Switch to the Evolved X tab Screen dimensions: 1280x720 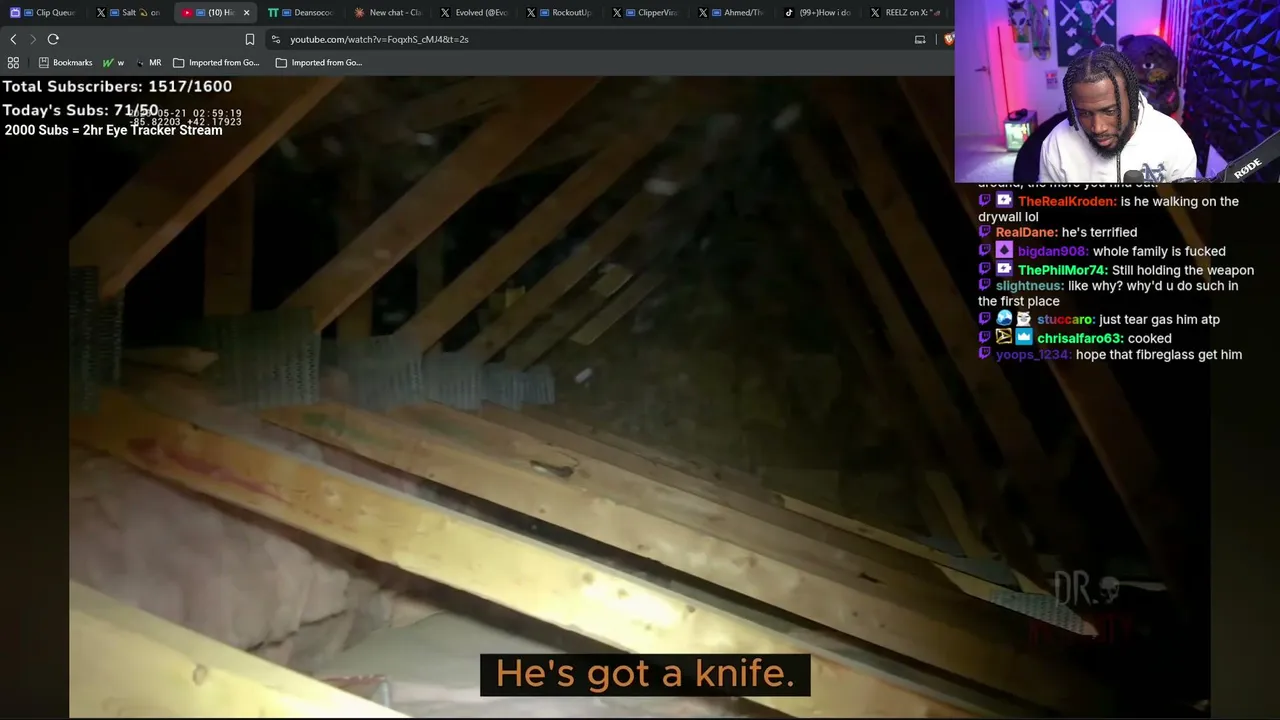[x=474, y=13]
